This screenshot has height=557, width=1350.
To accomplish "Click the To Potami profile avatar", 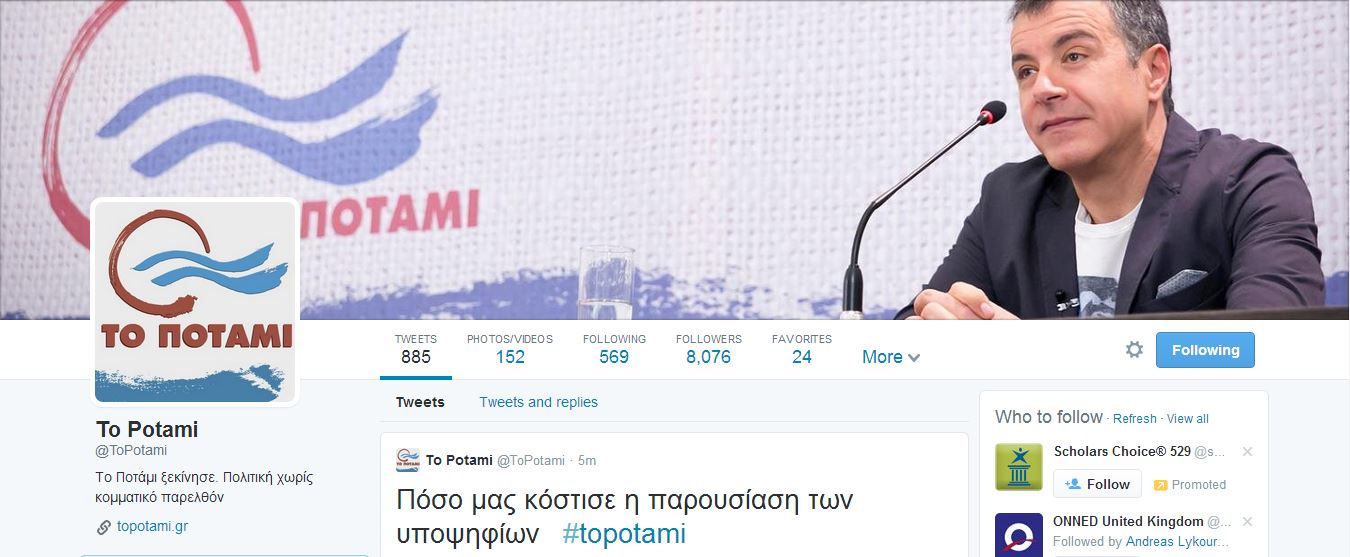I will point(195,302).
